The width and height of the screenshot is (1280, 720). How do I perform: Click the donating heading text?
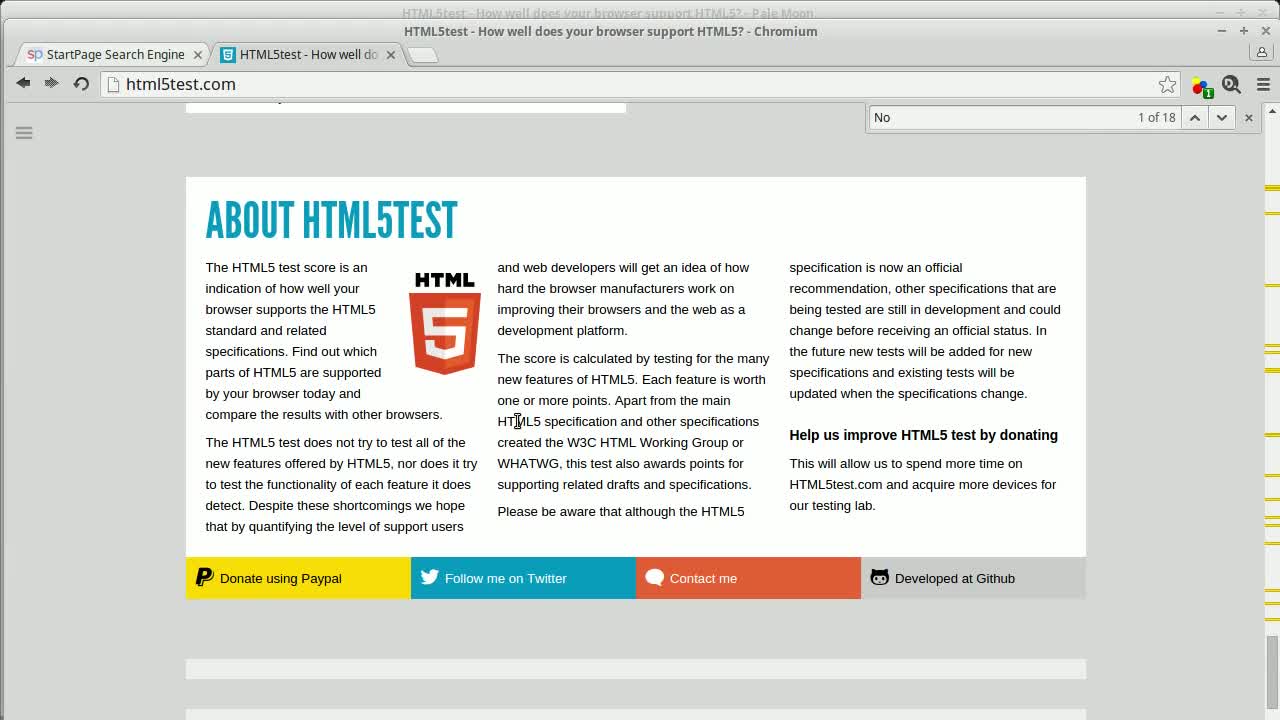(x=923, y=435)
